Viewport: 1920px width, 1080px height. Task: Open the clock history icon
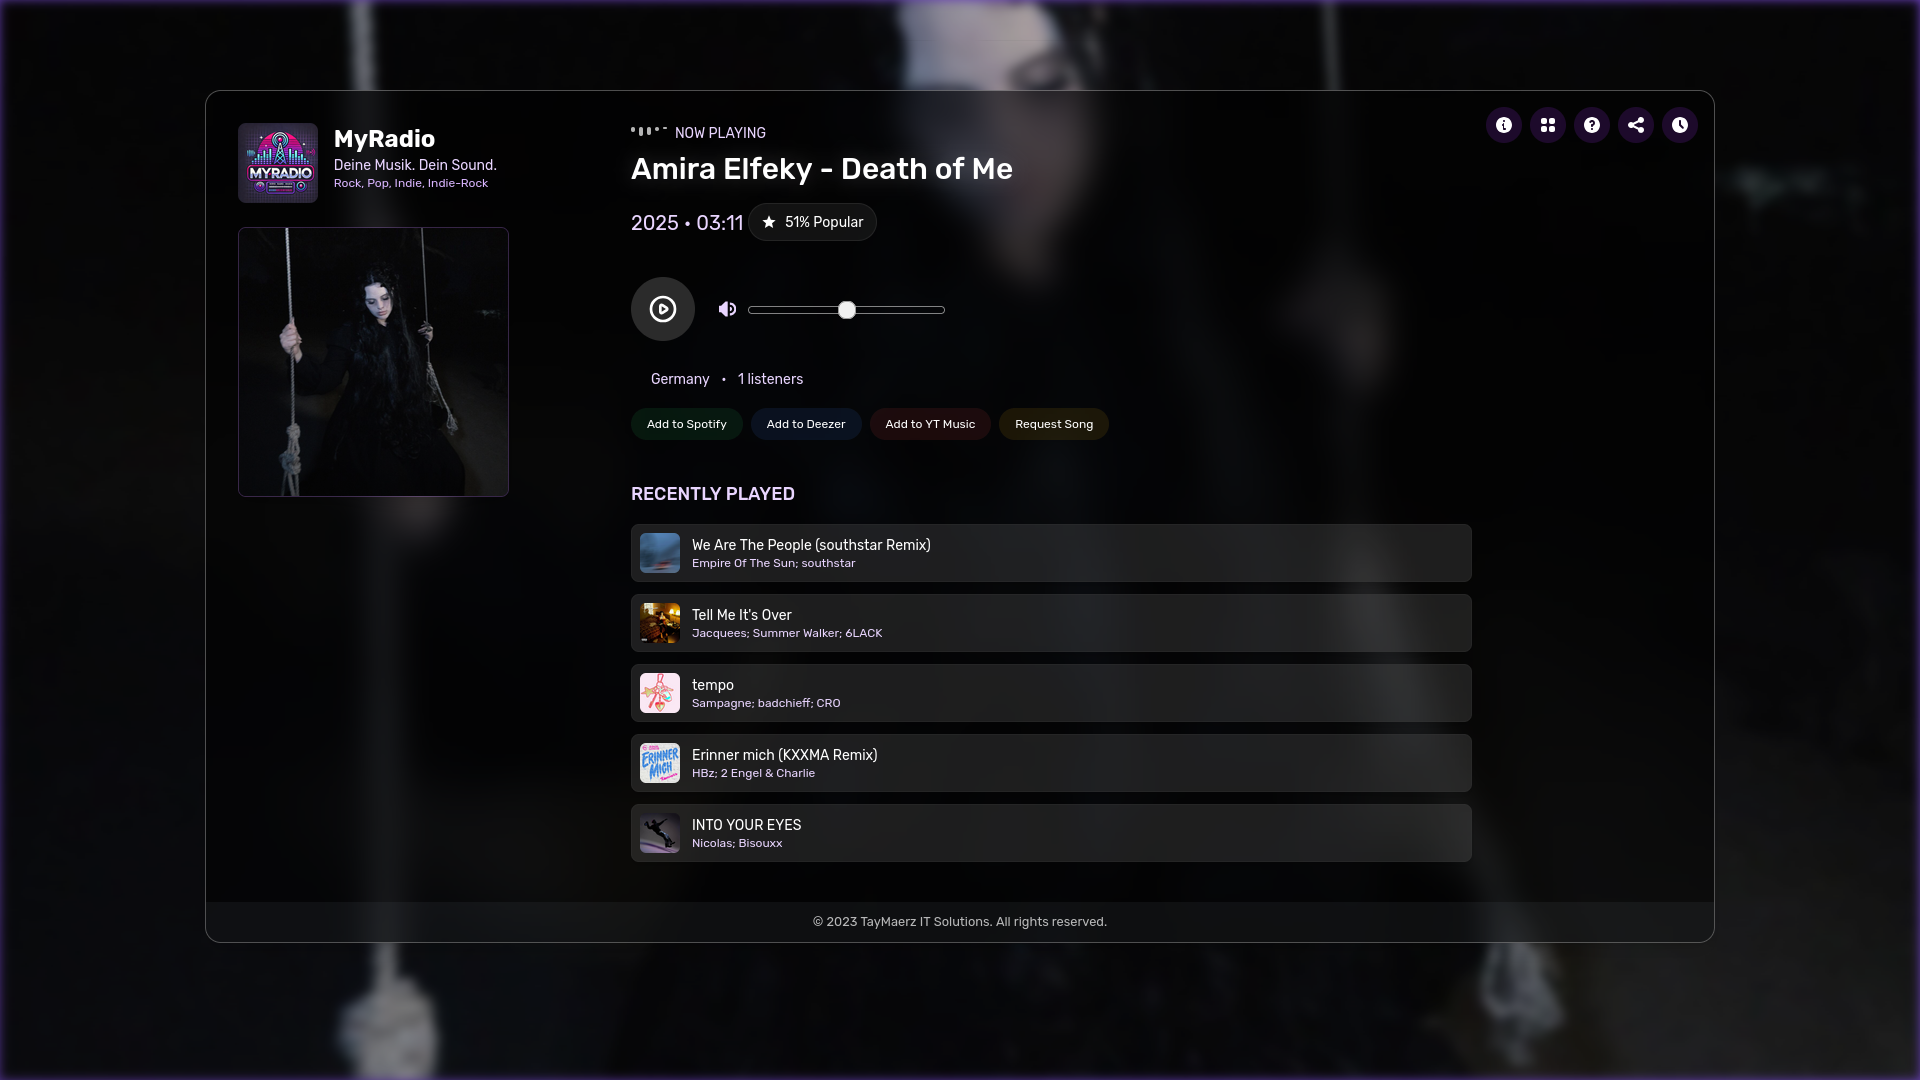click(x=1679, y=125)
